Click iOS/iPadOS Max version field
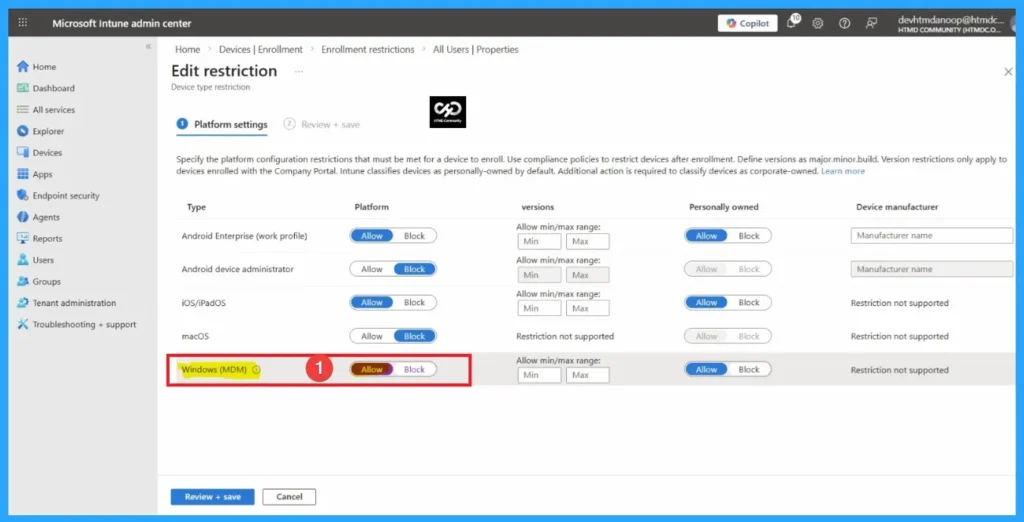This screenshot has height=522, width=1024. click(x=588, y=308)
